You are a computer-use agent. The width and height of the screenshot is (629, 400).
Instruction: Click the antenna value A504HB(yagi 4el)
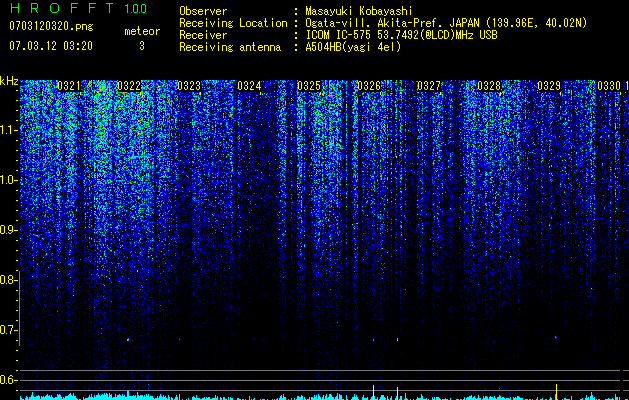point(353,47)
